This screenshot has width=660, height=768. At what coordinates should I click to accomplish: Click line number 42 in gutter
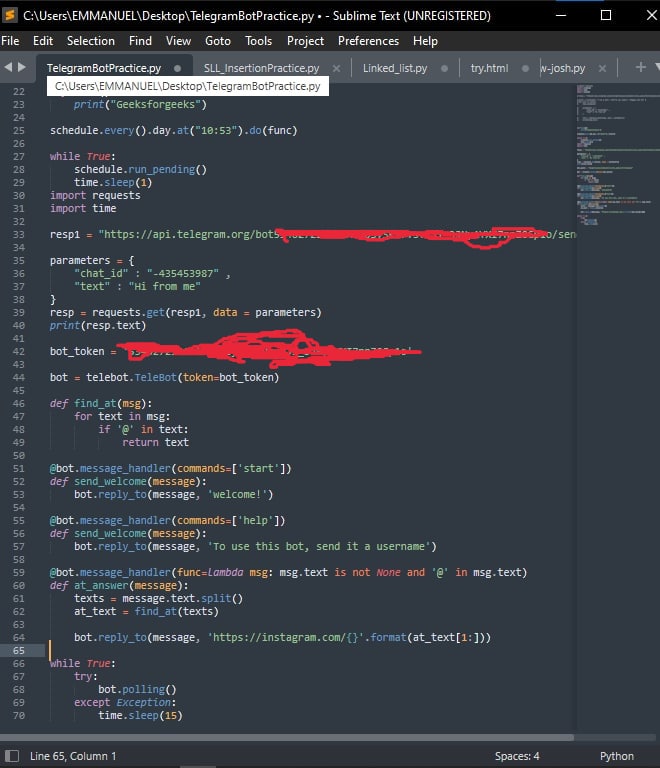19,352
